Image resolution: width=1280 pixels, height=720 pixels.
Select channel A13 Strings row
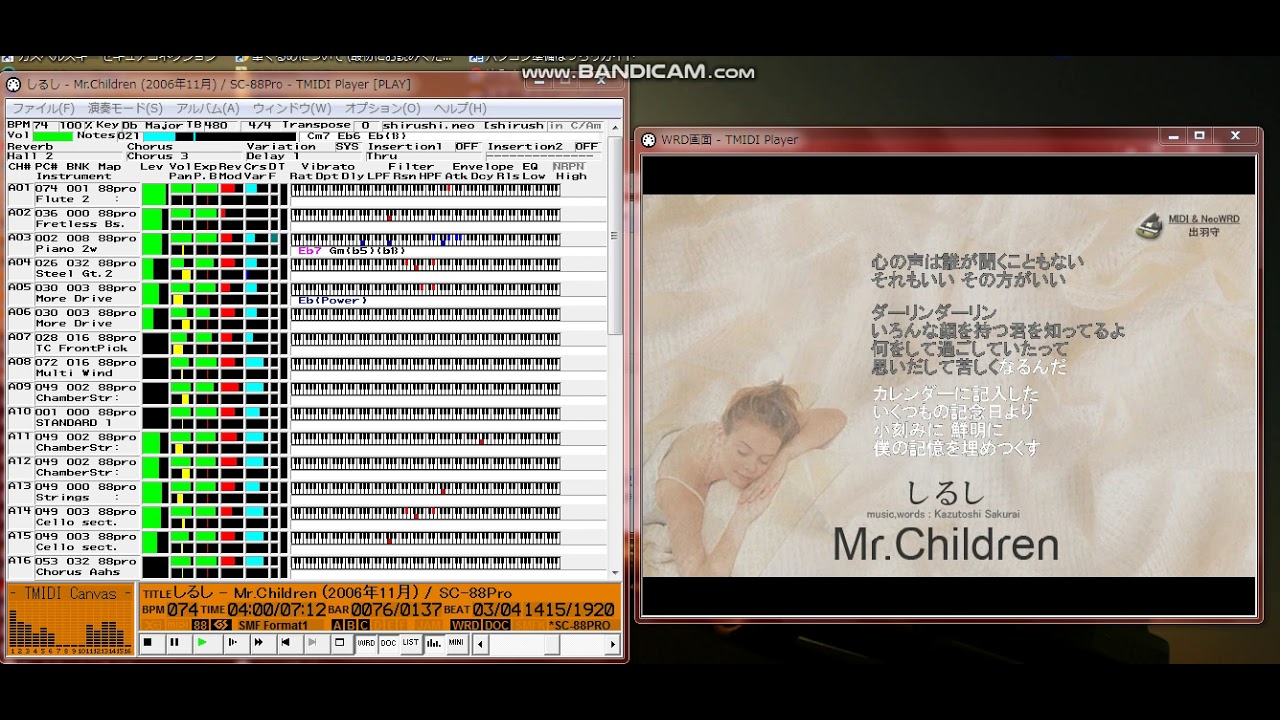pyautogui.click(x=72, y=492)
